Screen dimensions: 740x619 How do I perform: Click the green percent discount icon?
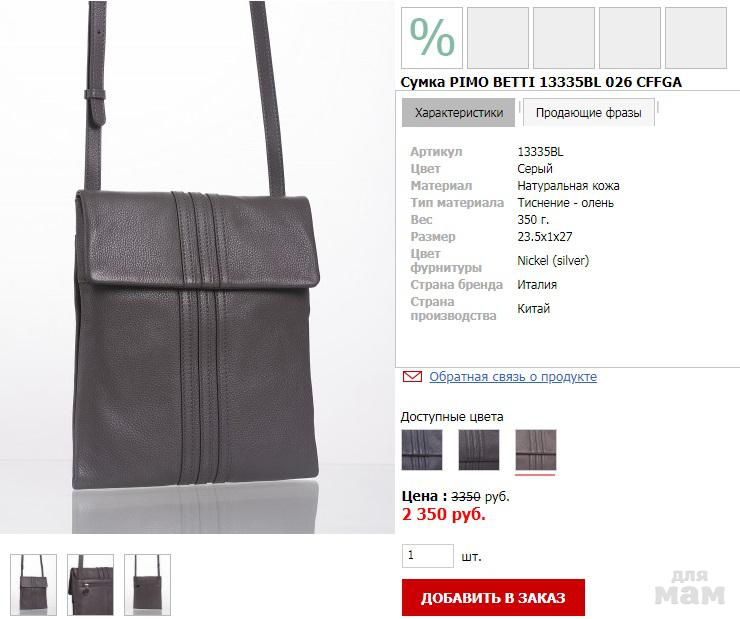(432, 38)
